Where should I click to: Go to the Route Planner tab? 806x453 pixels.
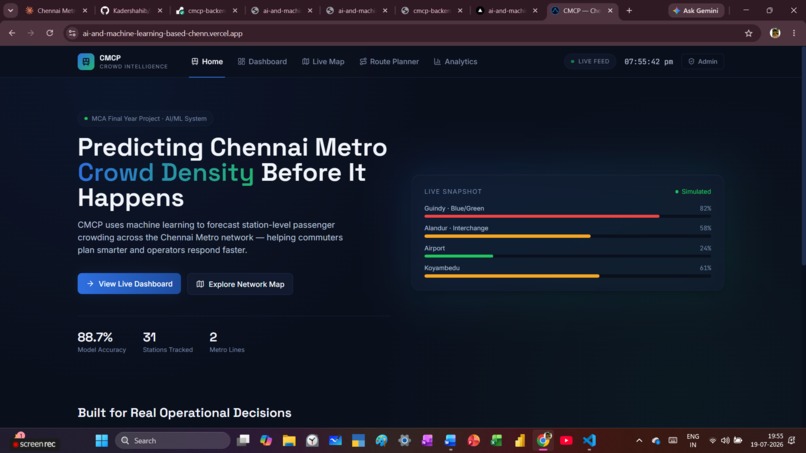pos(389,62)
